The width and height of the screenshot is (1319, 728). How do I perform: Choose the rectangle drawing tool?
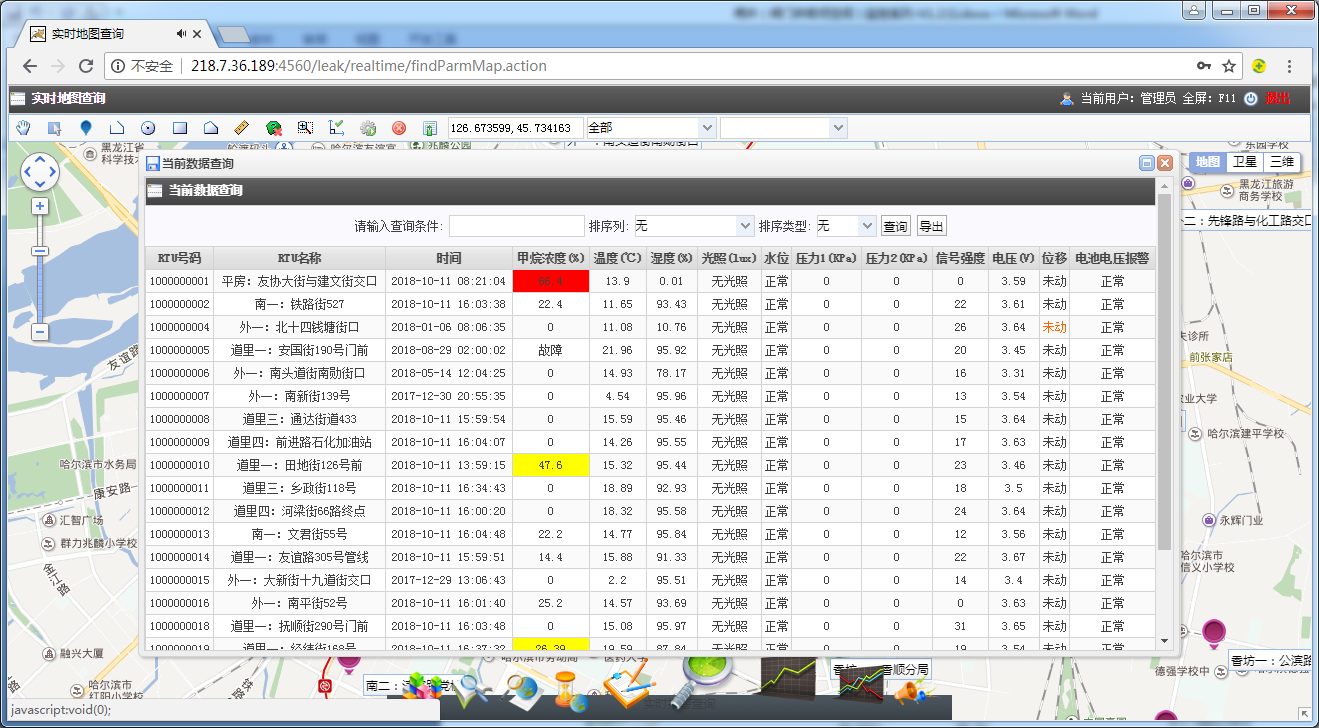(180, 128)
